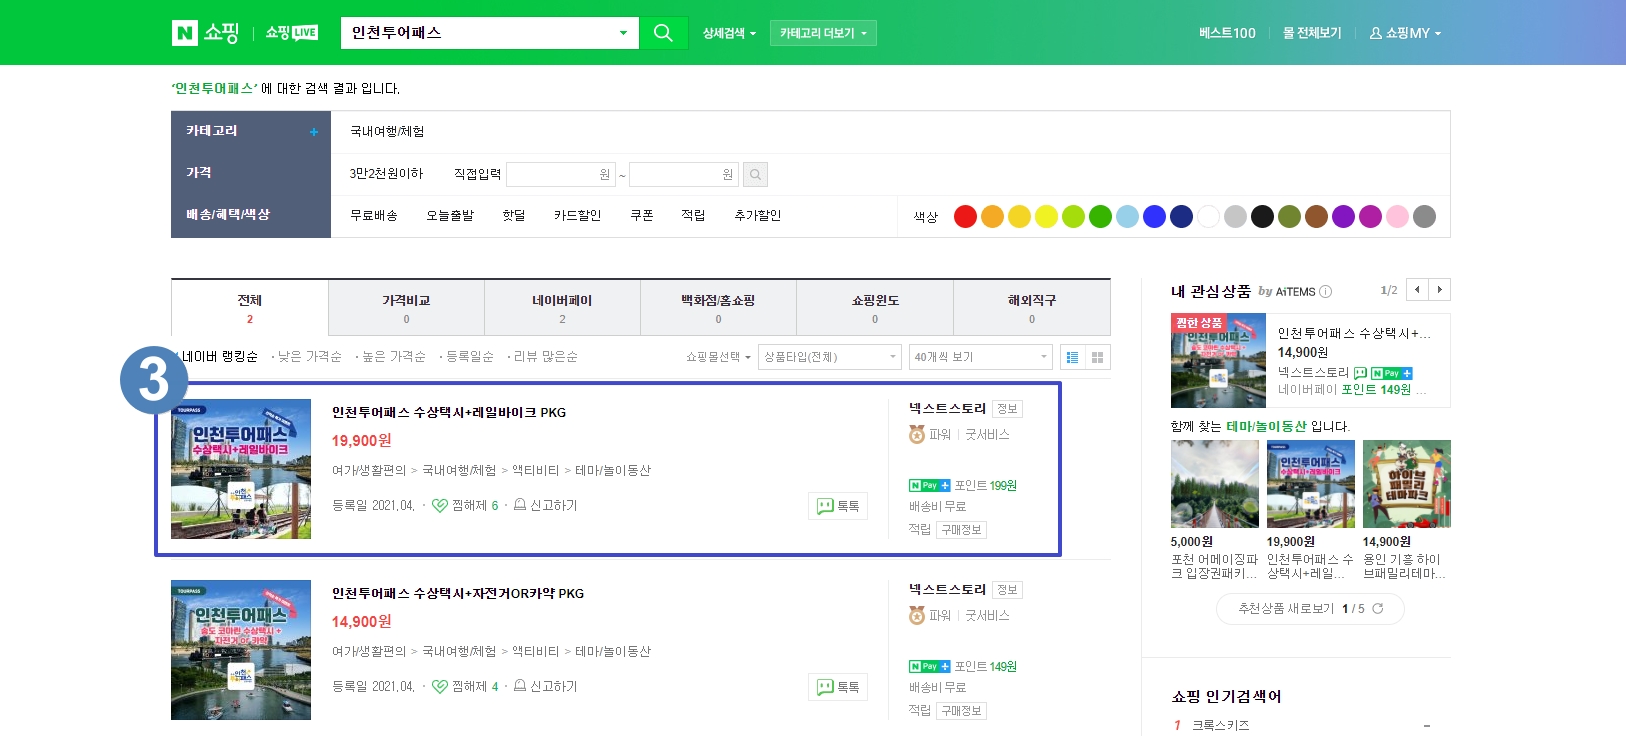
Task: Click the 쇼핑MY user profile icon
Action: [x=1376, y=33]
